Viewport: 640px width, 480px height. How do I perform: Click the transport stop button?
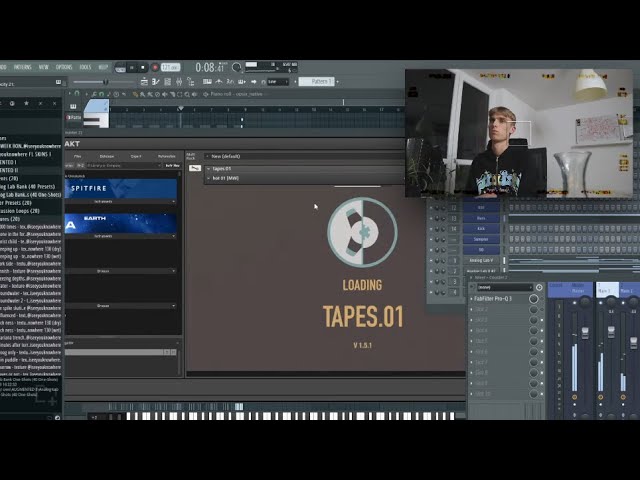coord(142,68)
